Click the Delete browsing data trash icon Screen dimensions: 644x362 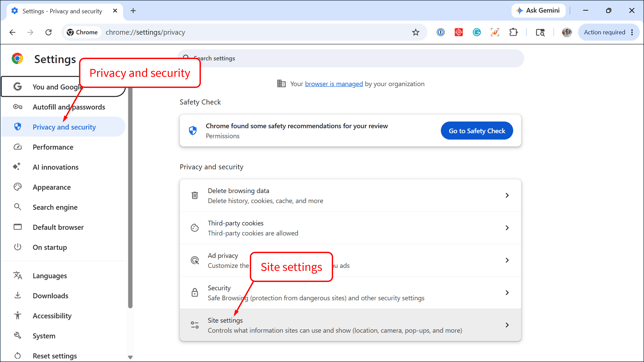(x=195, y=196)
